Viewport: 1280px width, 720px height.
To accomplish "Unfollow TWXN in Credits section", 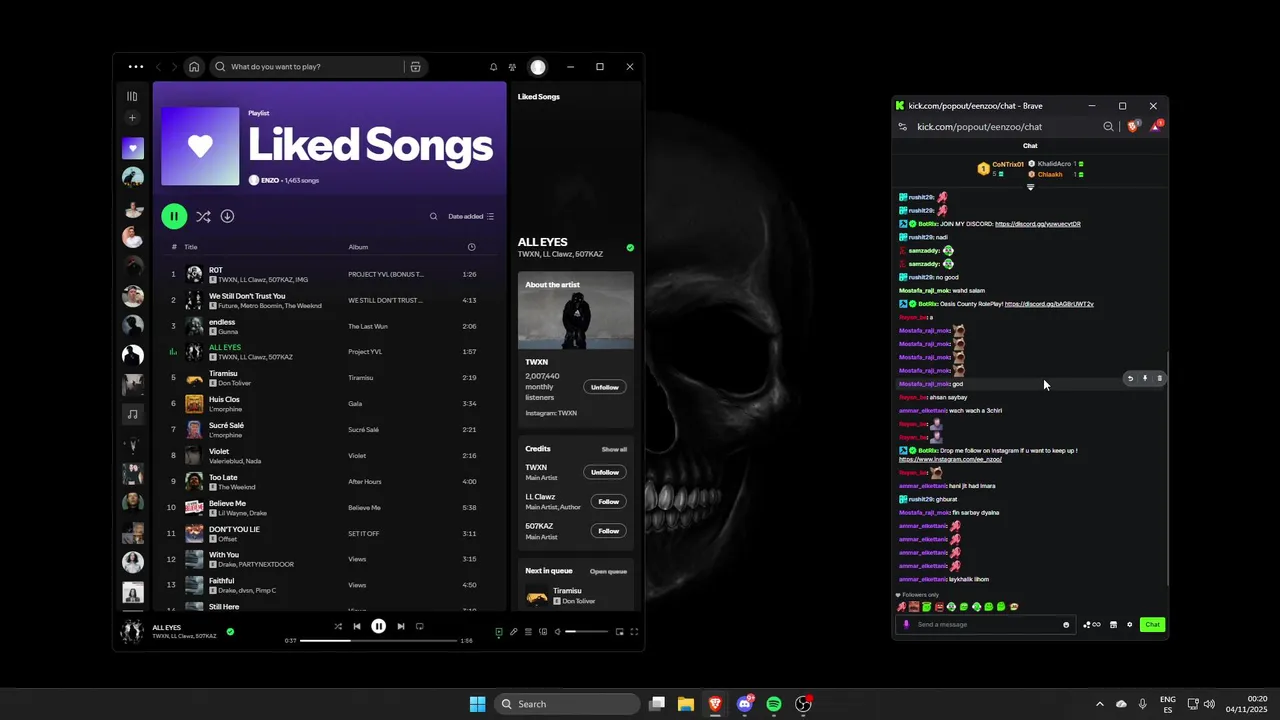I will tap(605, 472).
